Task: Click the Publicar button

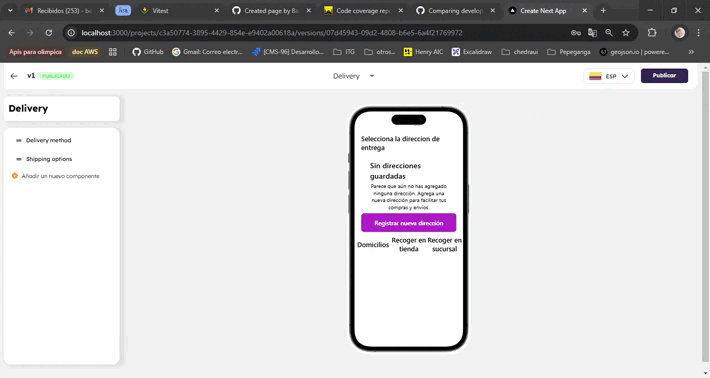Action: (x=664, y=76)
